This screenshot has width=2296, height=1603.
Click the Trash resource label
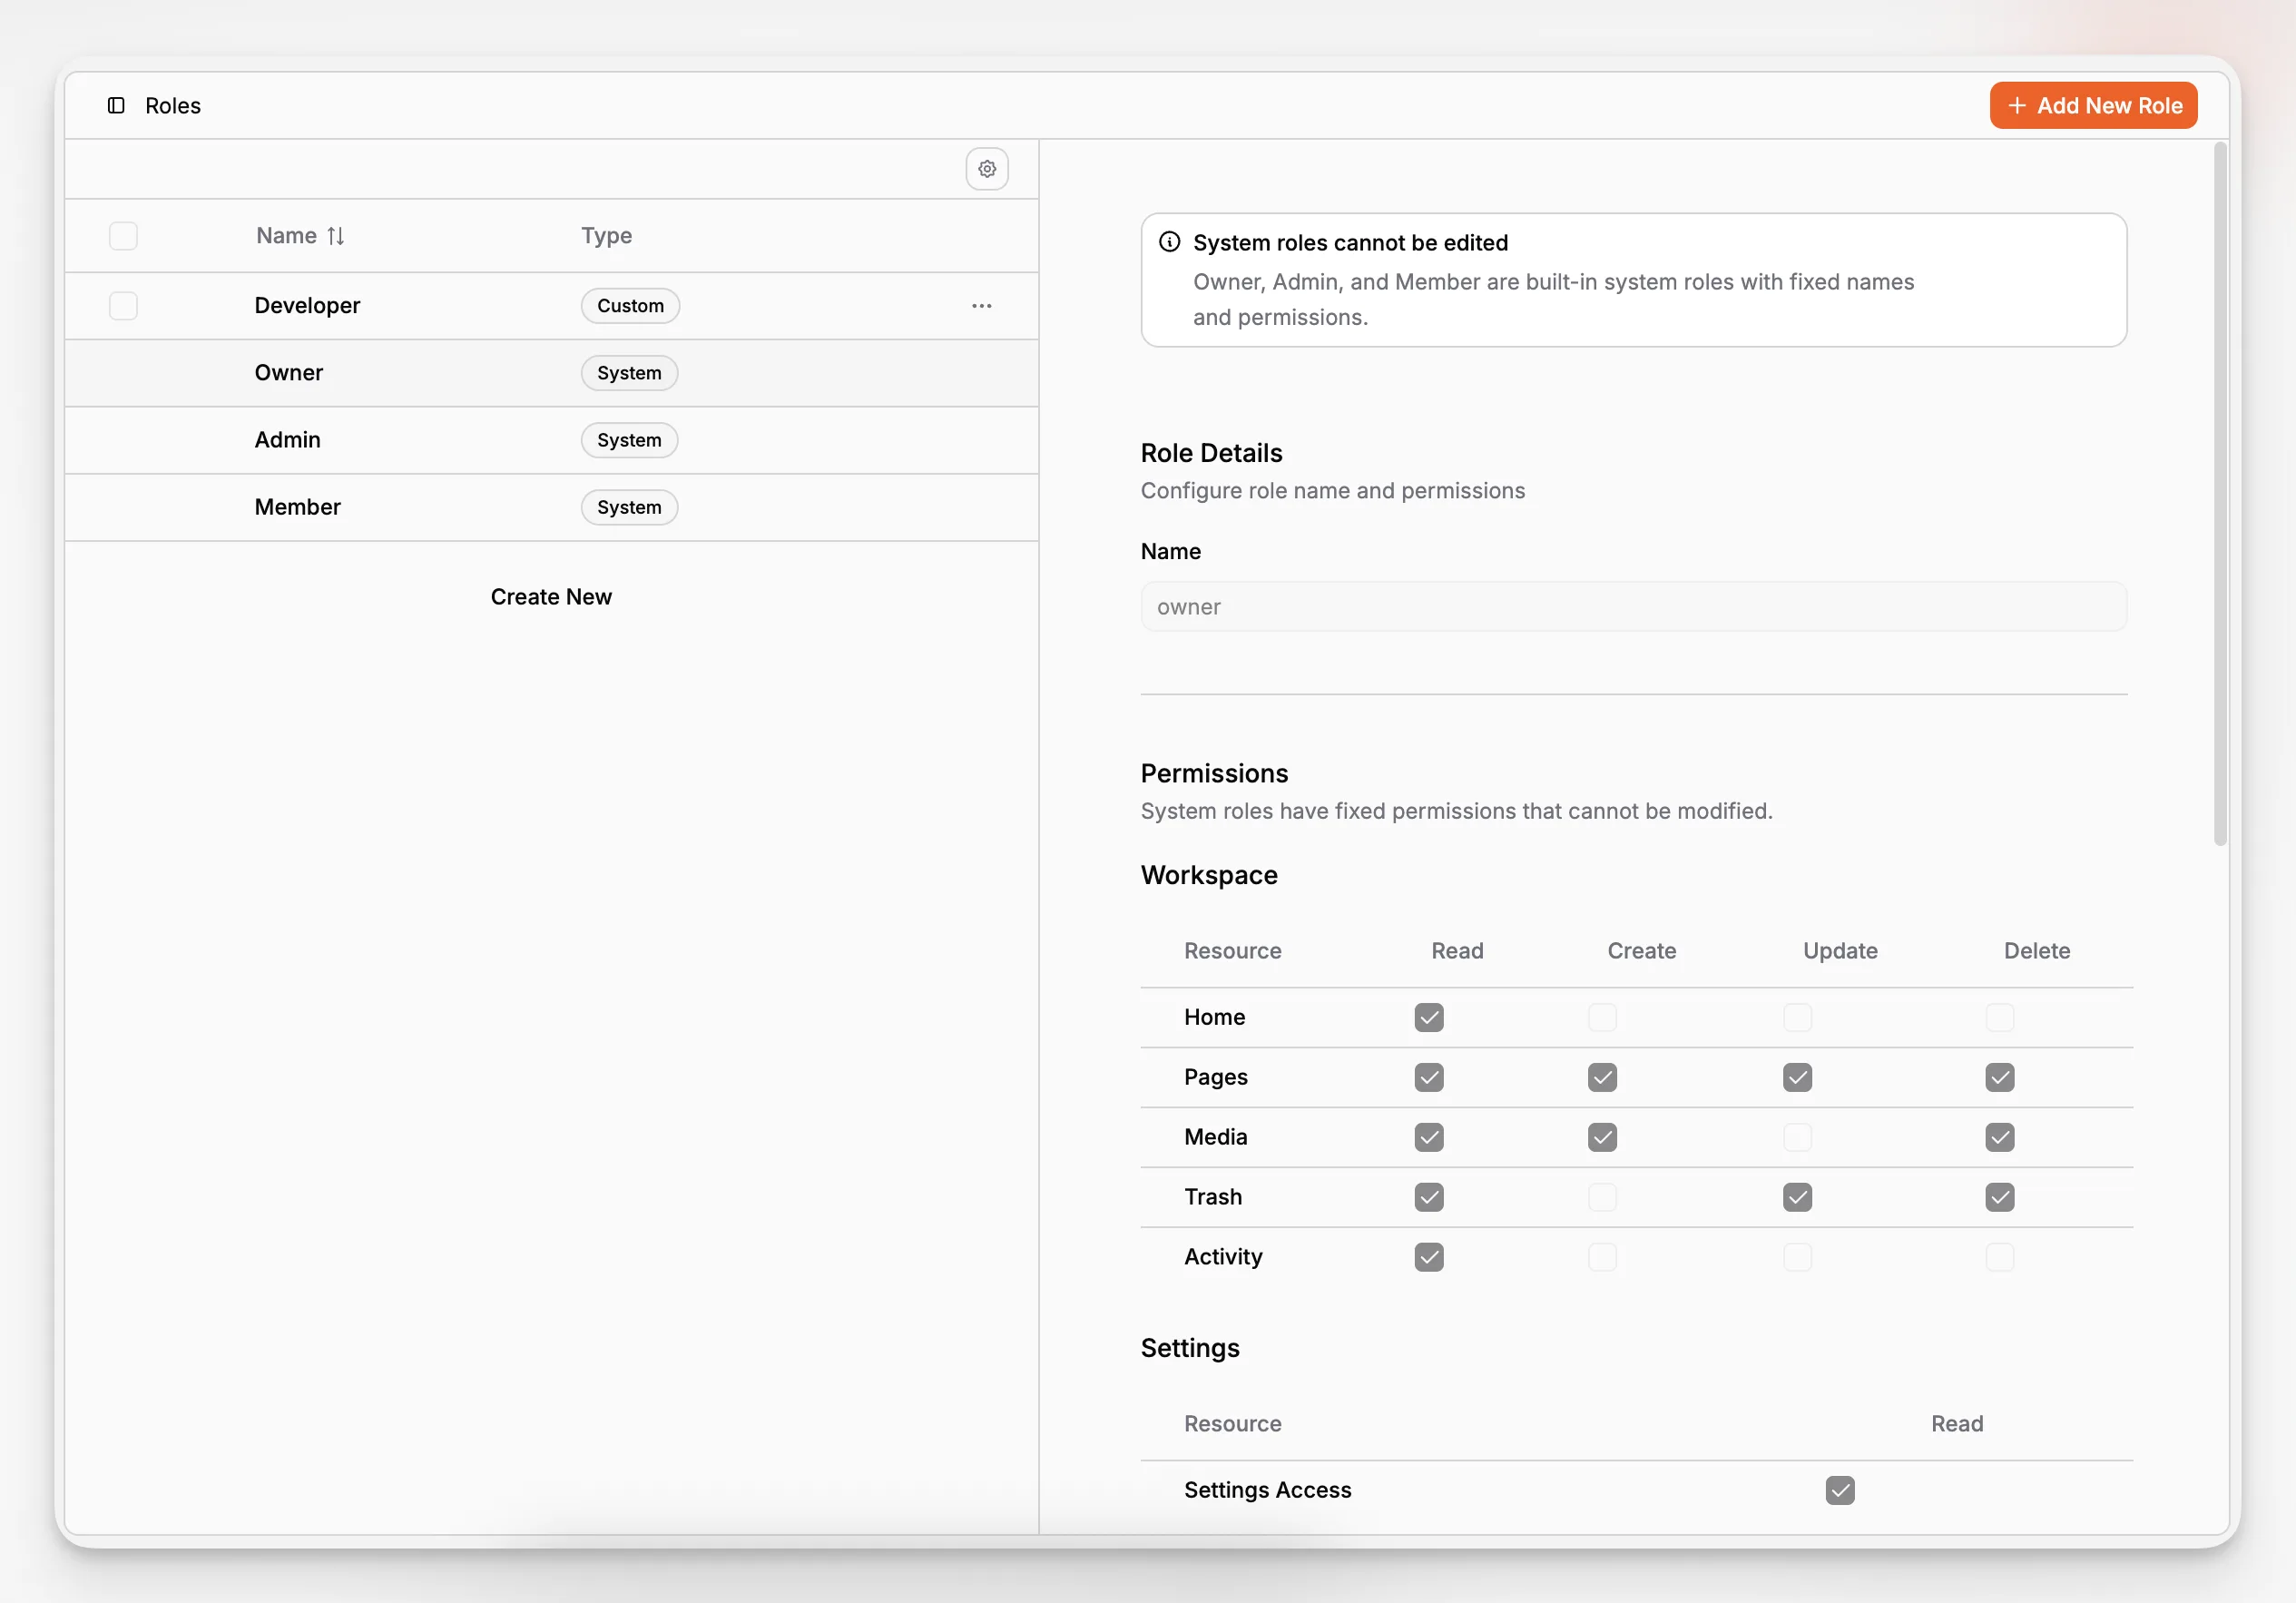(1212, 1197)
